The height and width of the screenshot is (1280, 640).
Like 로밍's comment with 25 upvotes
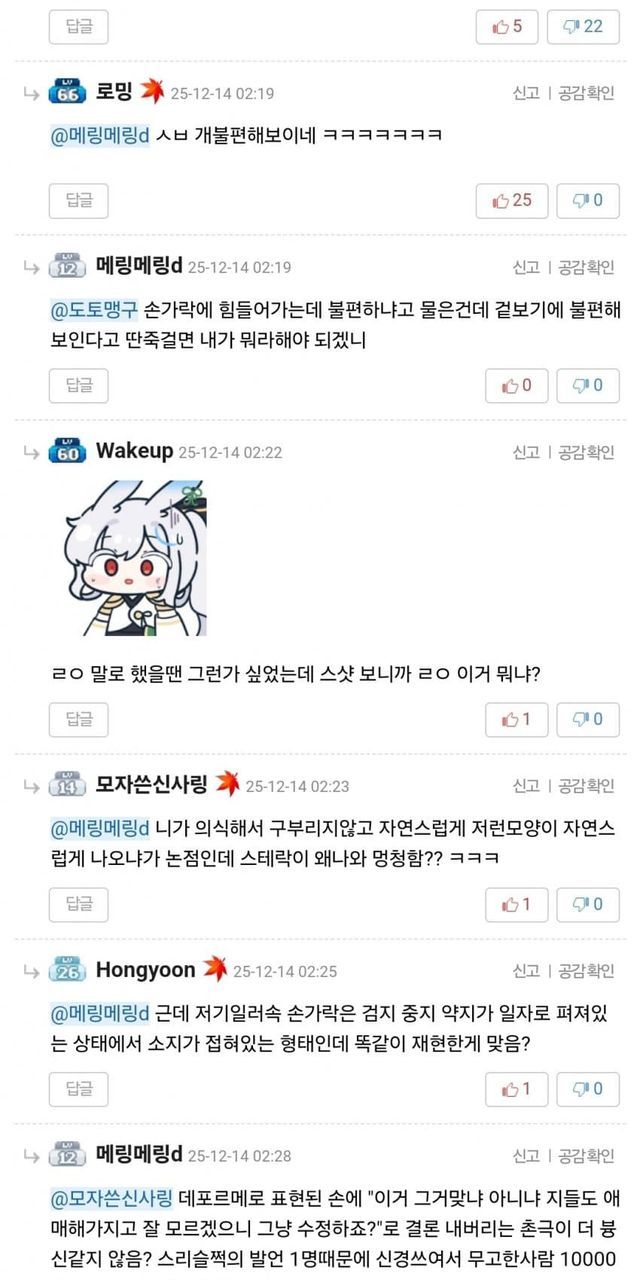pos(514,200)
